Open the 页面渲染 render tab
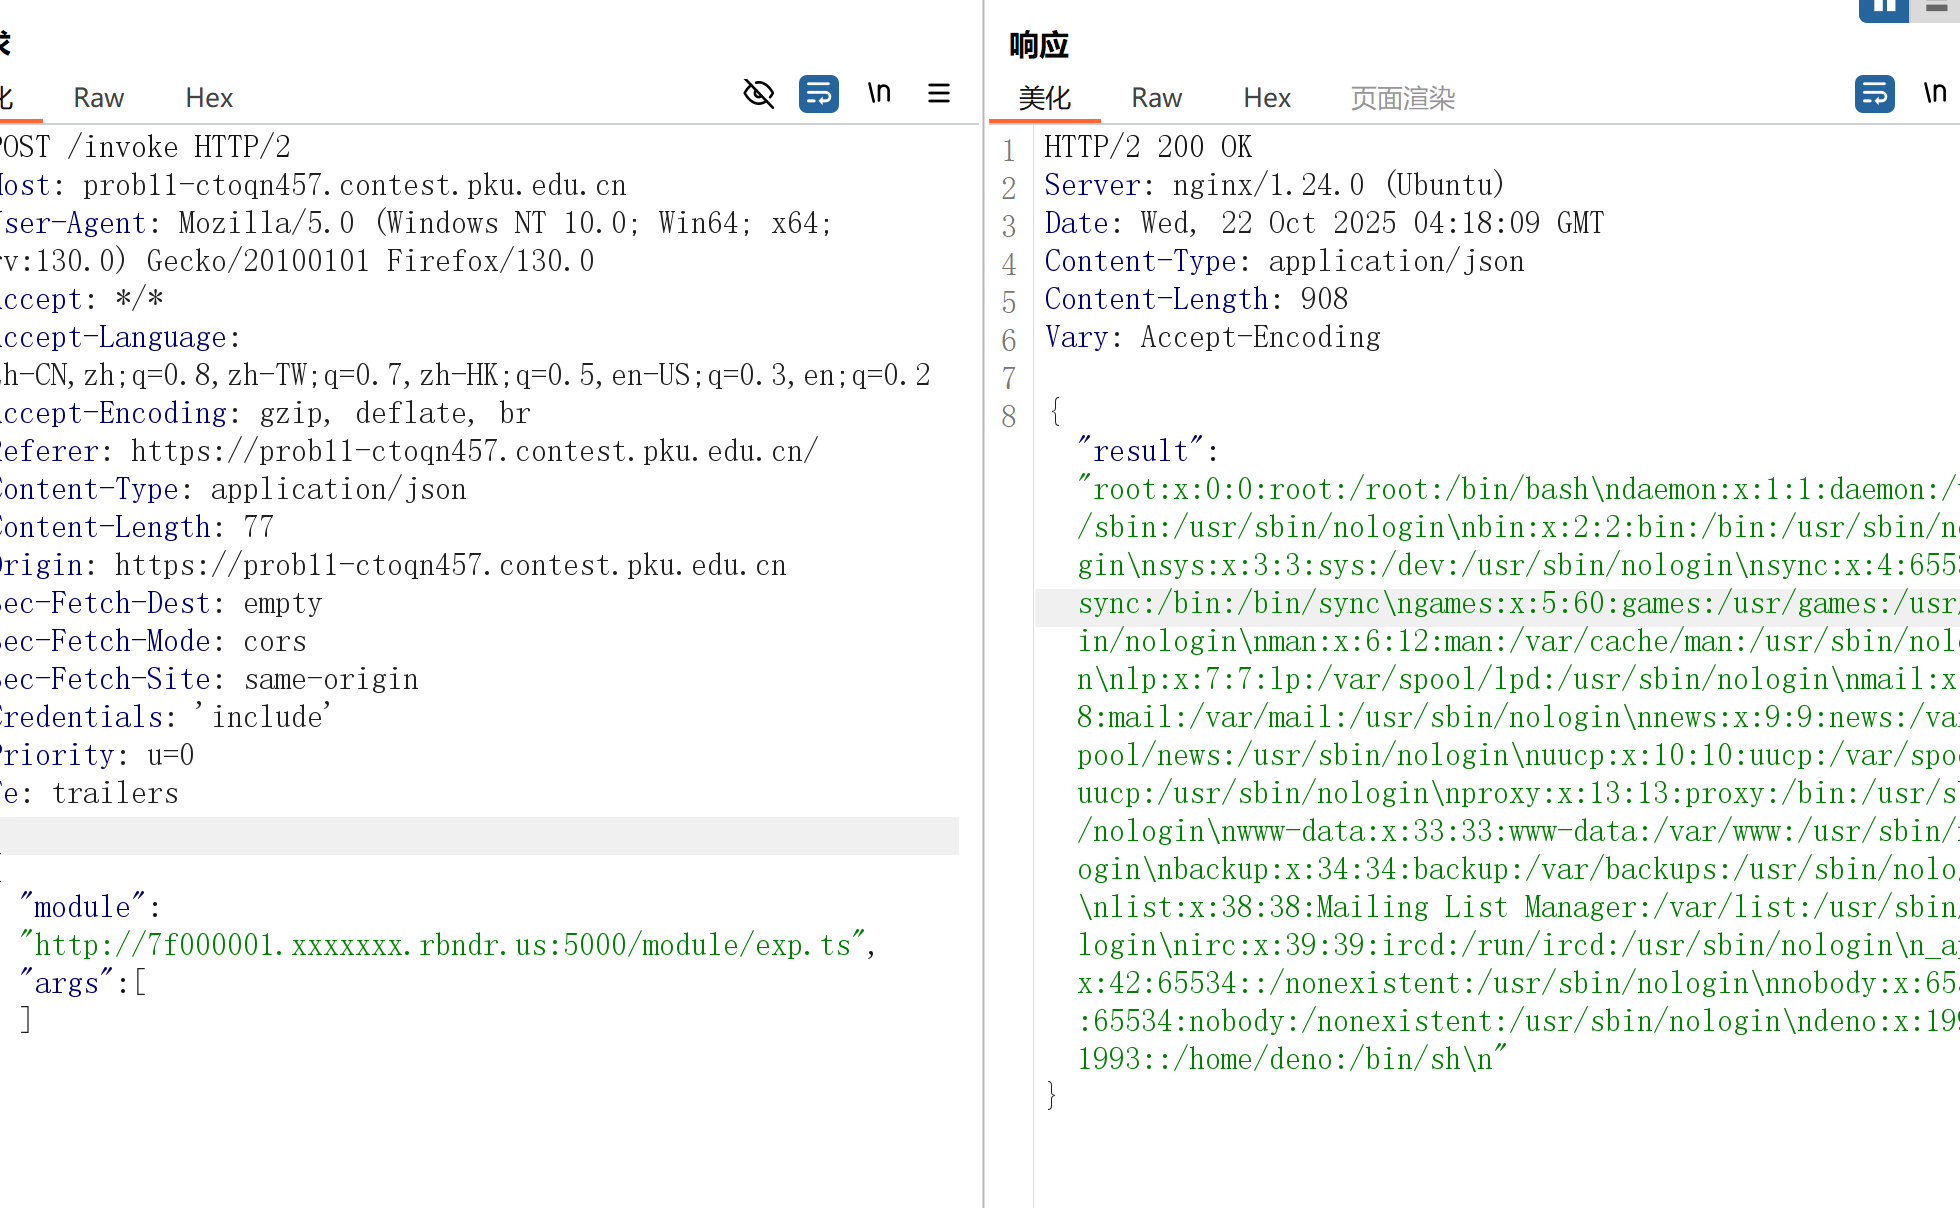Image resolution: width=1960 pixels, height=1208 pixels. pyautogui.click(x=1402, y=98)
